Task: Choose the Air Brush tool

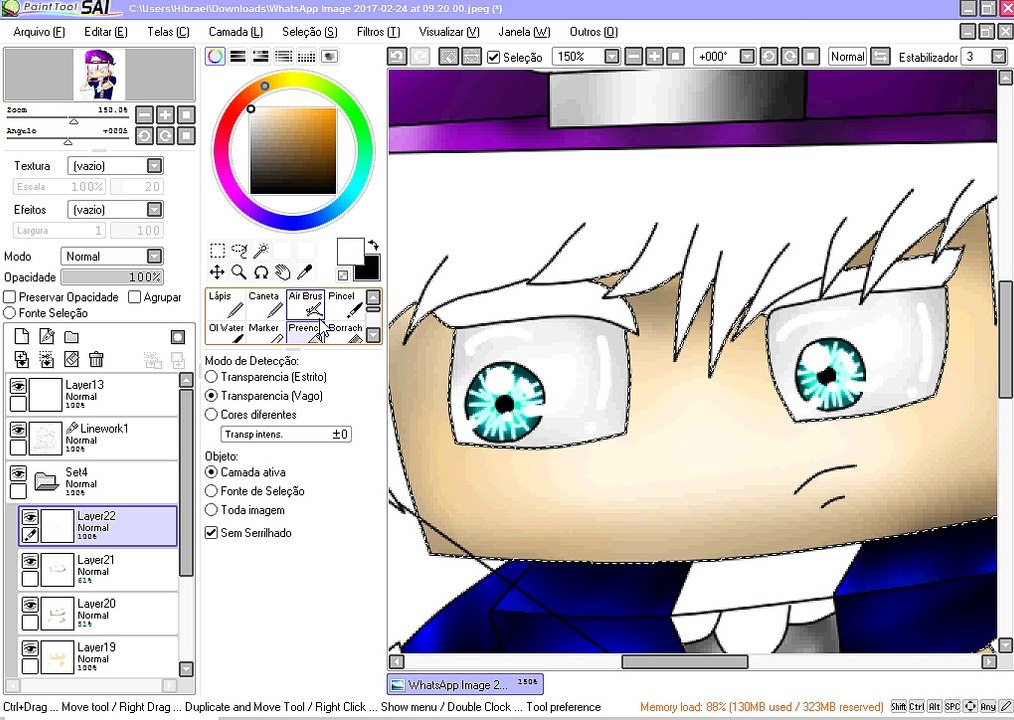Action: [305, 304]
